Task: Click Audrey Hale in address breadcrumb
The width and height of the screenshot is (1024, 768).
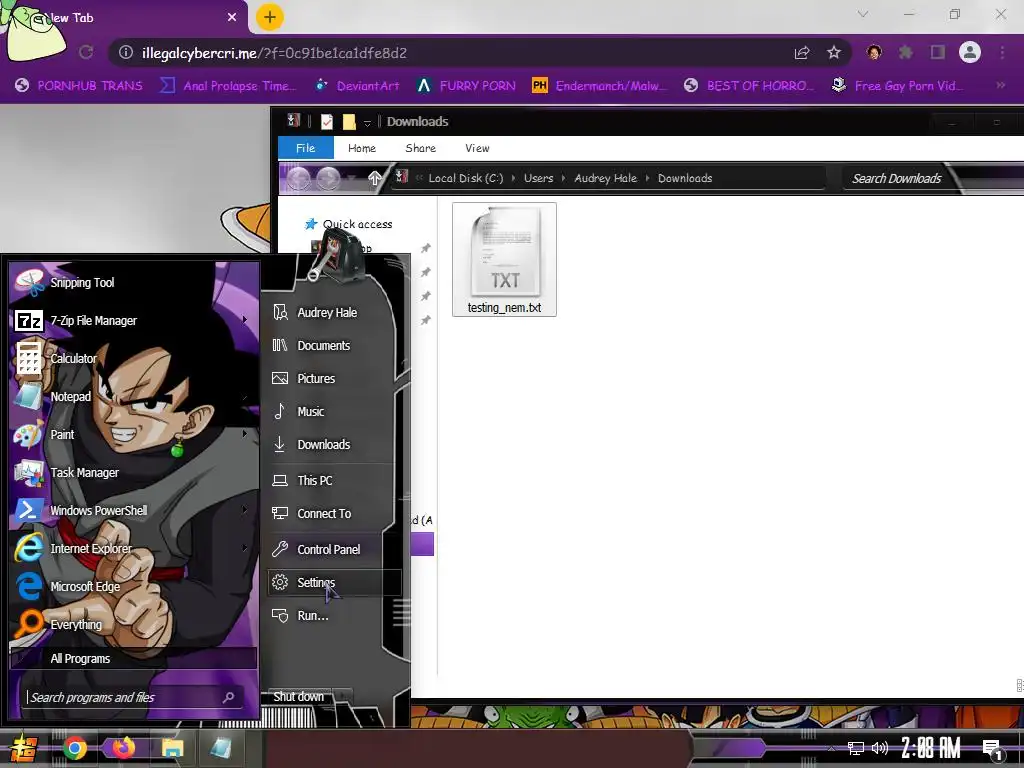Action: pos(605,178)
